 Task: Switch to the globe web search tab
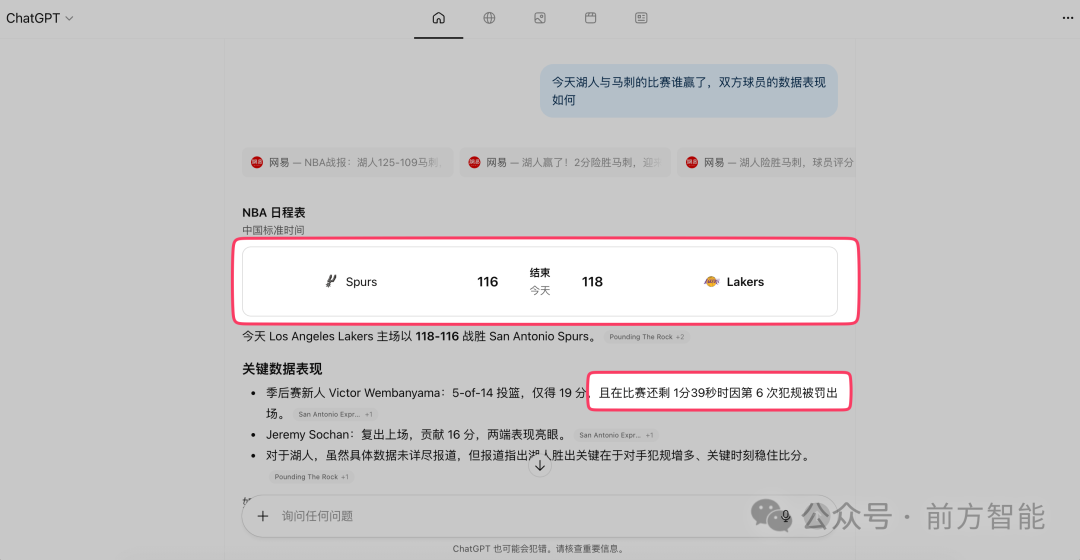pyautogui.click(x=489, y=18)
